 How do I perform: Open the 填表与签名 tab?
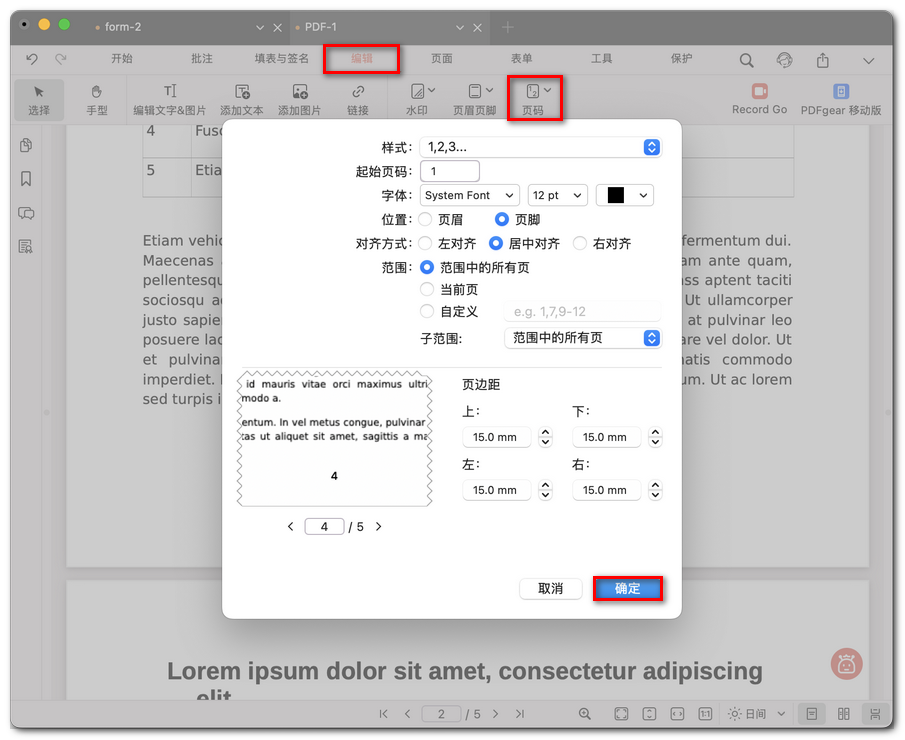click(x=282, y=58)
